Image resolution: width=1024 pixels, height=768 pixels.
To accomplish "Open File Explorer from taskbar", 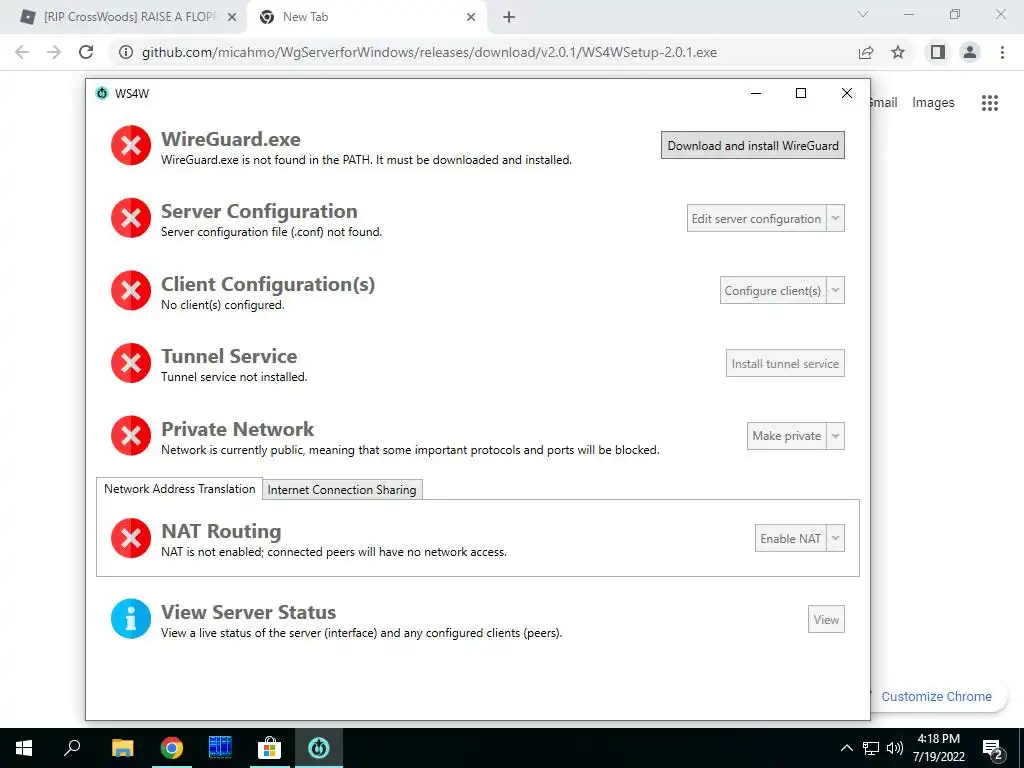I will point(122,748).
